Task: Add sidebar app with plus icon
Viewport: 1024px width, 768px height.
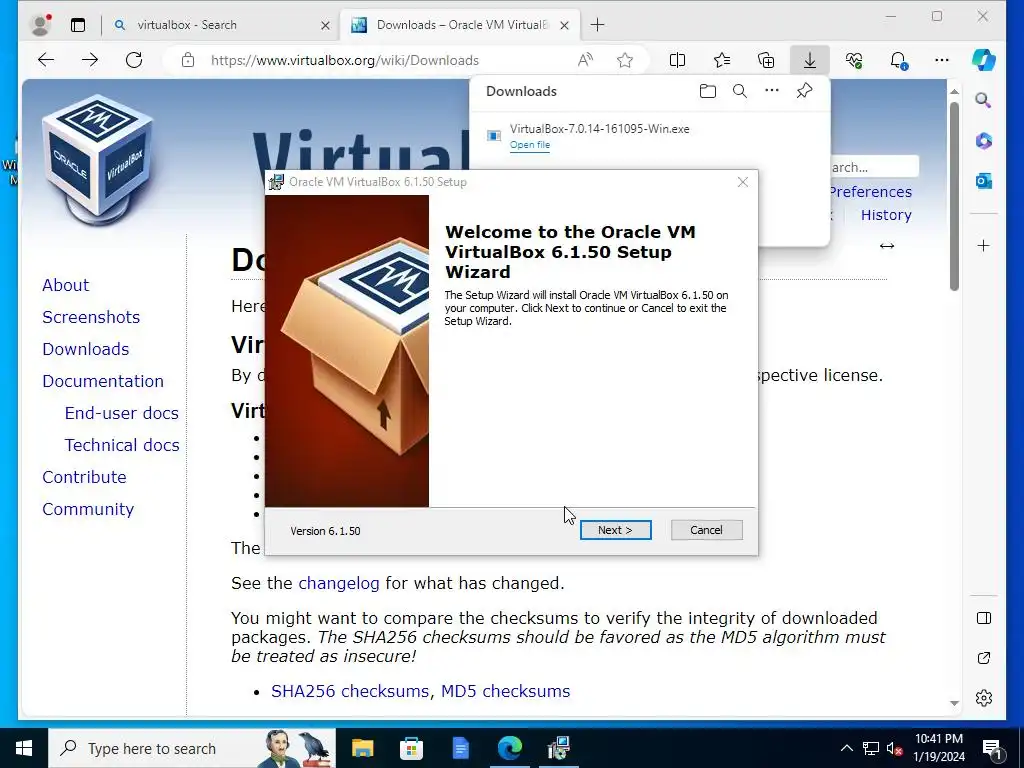Action: coord(984,246)
